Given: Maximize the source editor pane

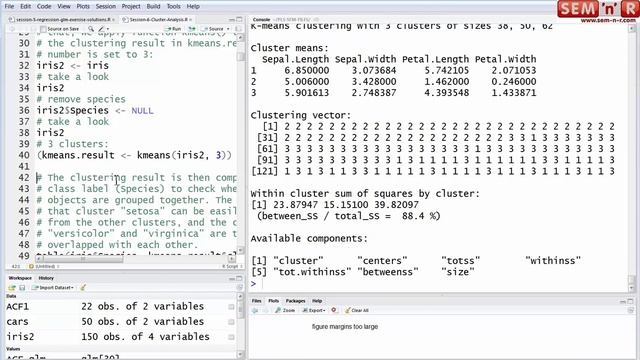Looking at the screenshot, I should click(x=240, y=20).
